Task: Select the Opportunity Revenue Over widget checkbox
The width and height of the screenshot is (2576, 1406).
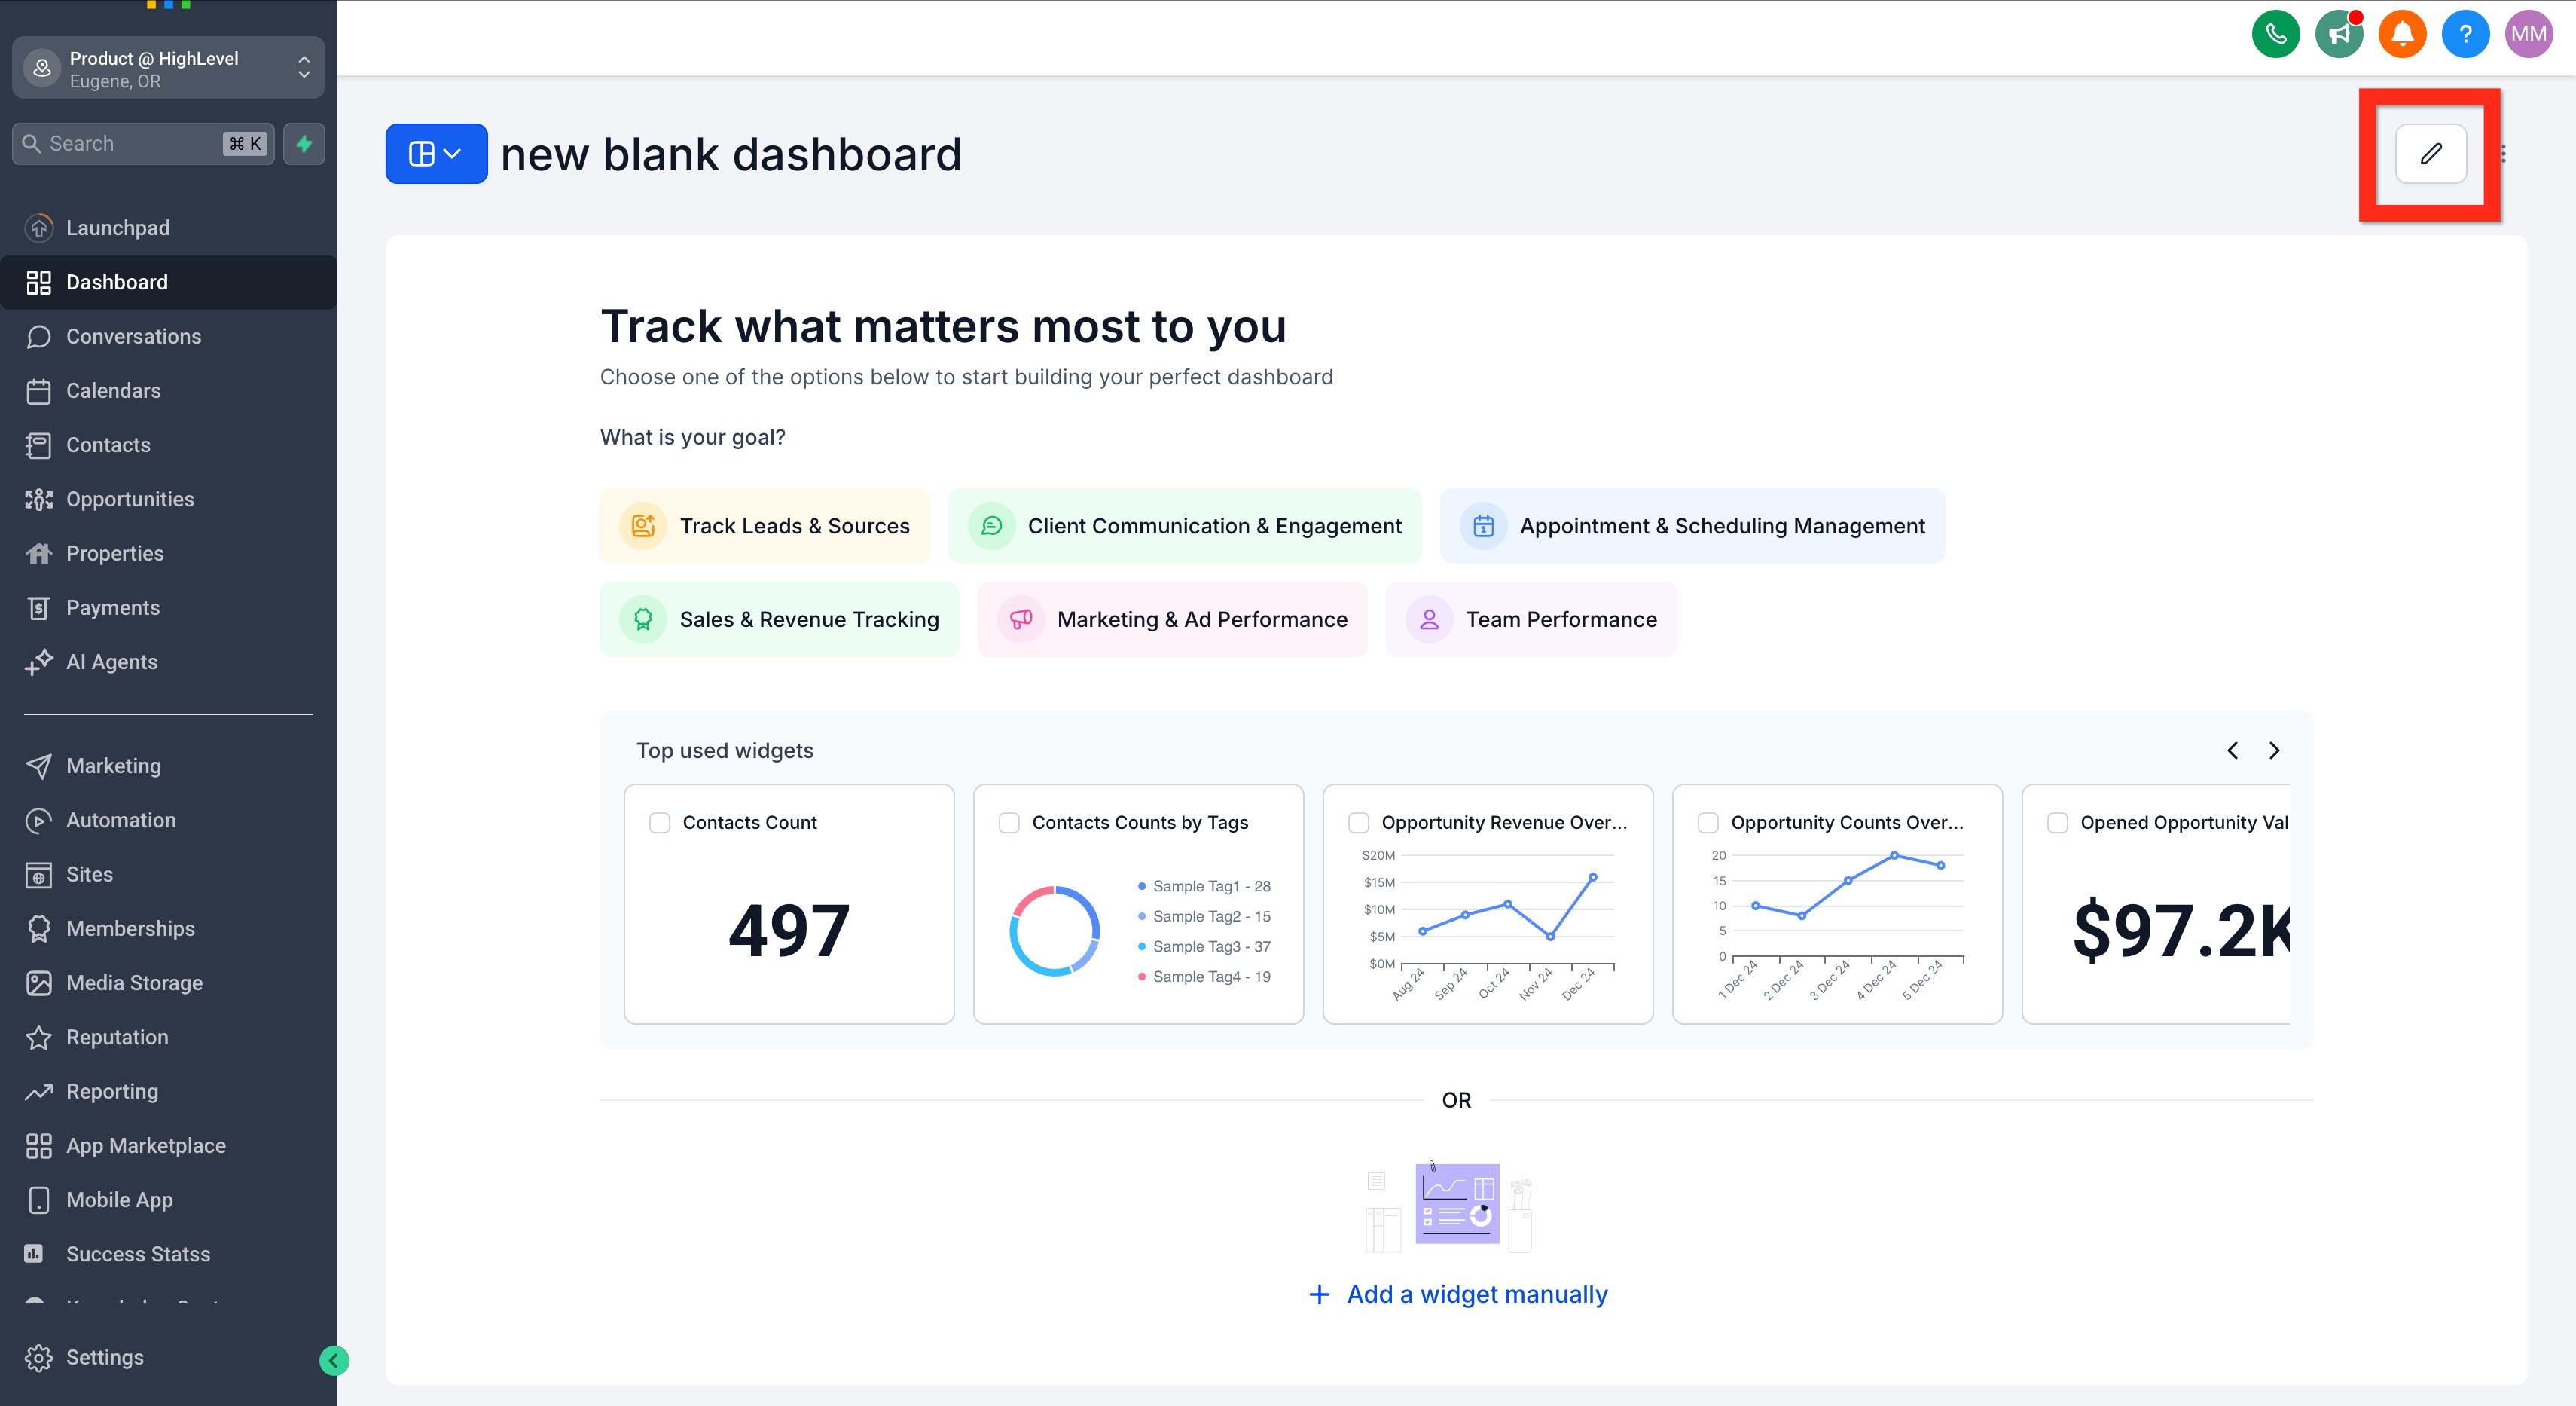Action: [1358, 822]
